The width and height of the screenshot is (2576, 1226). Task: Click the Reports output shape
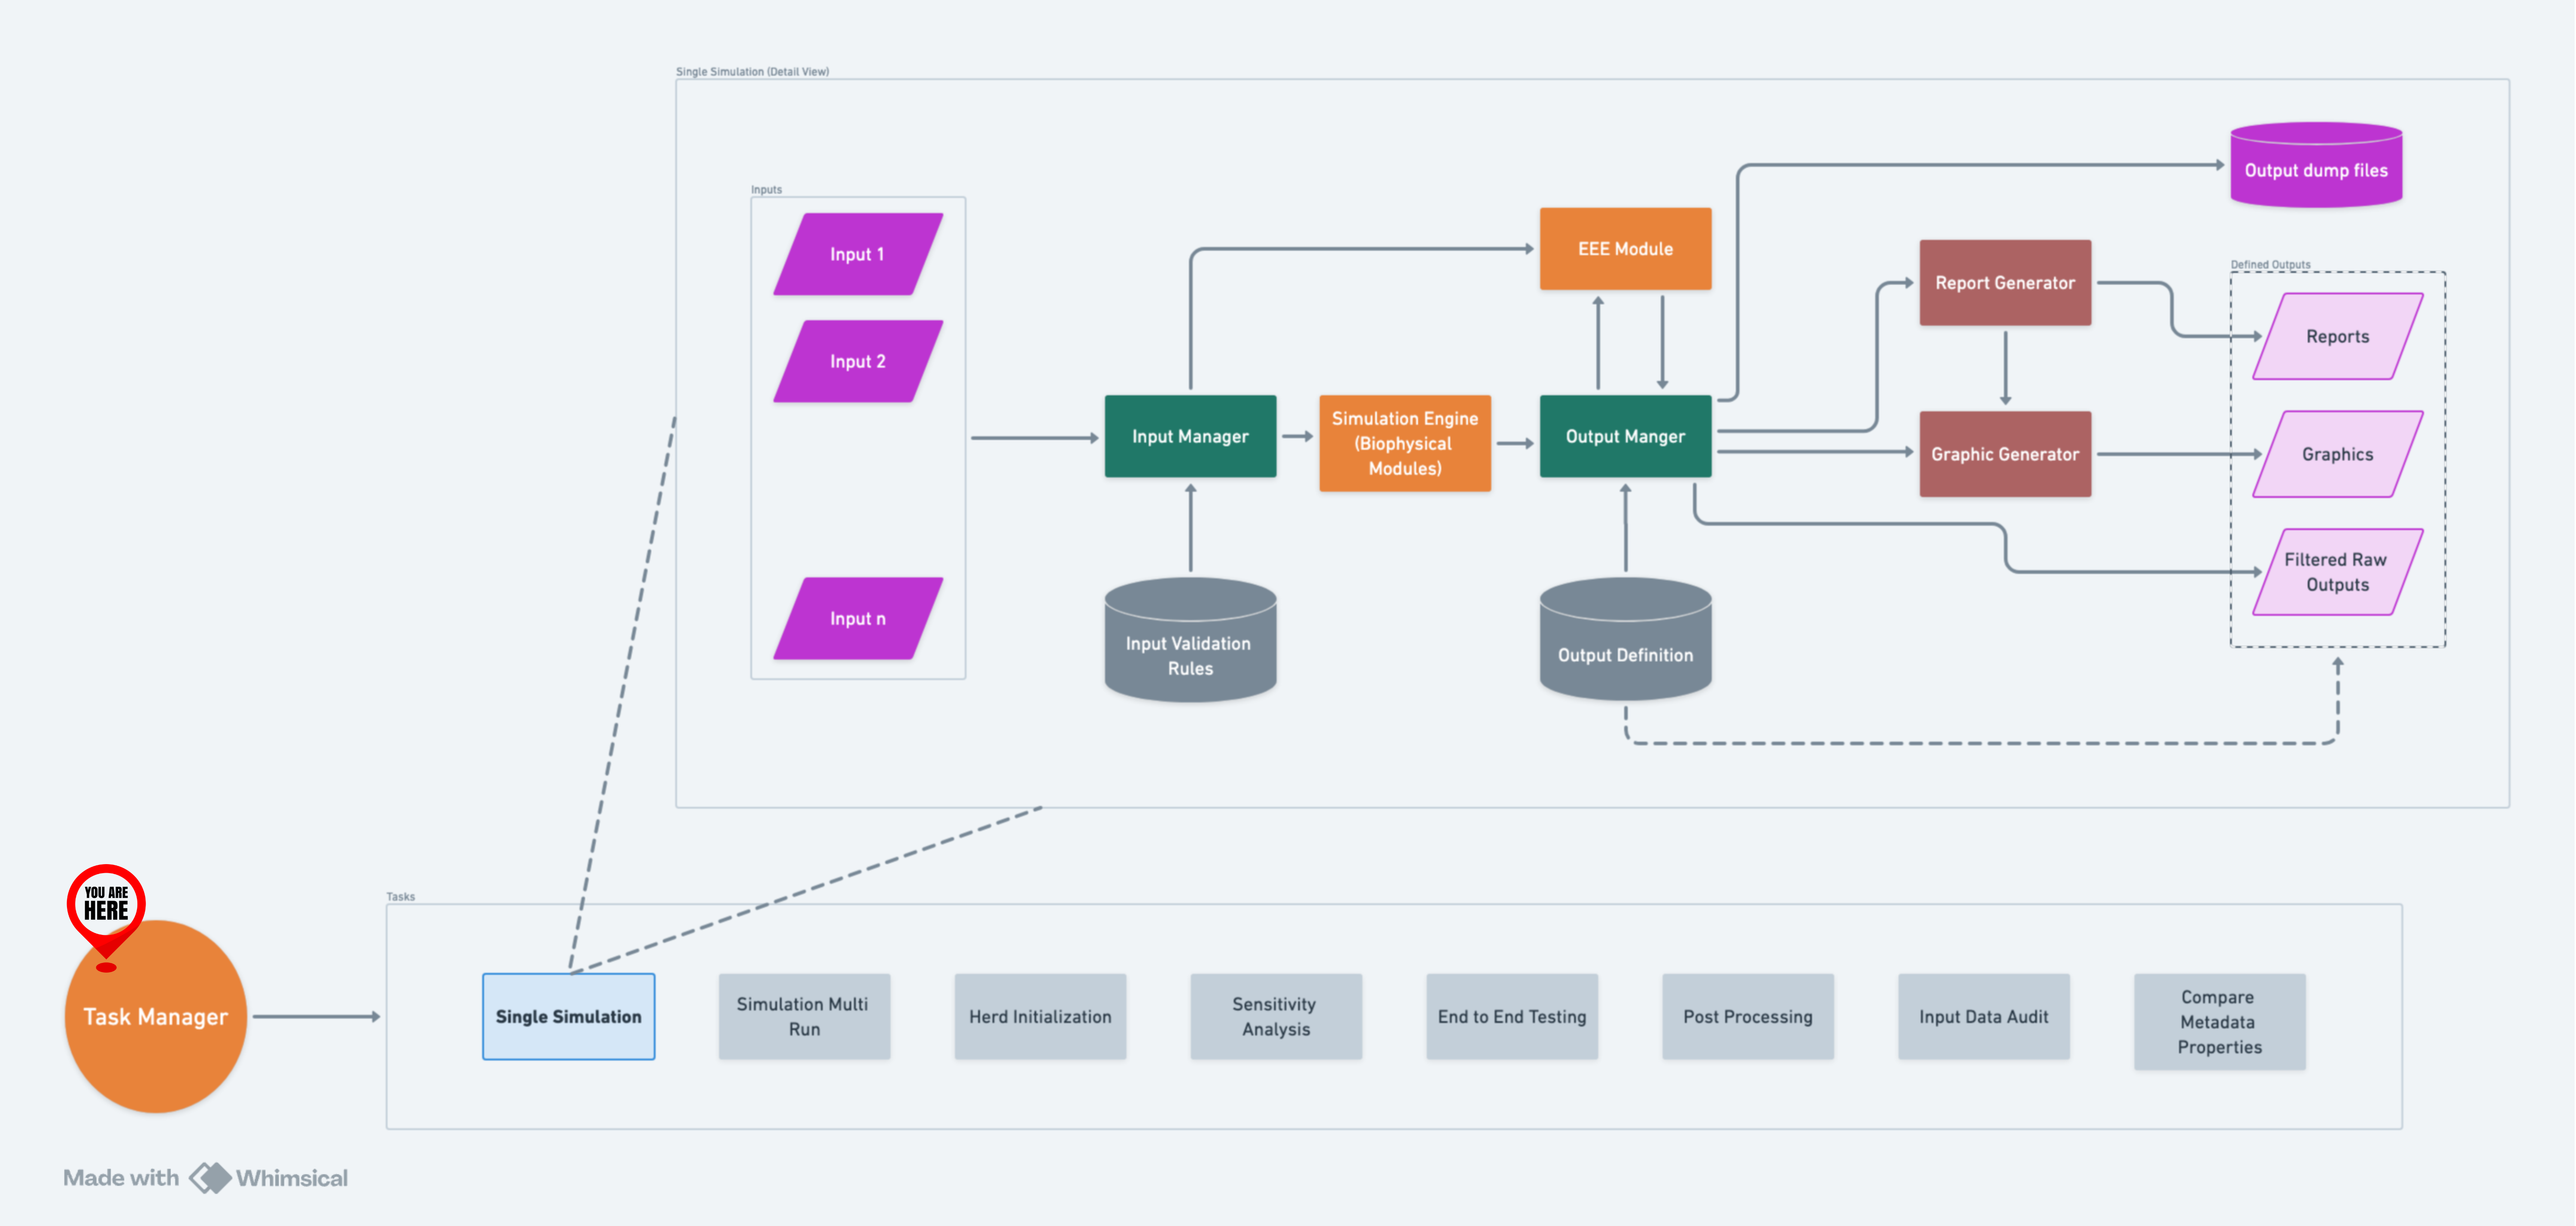coord(2338,336)
